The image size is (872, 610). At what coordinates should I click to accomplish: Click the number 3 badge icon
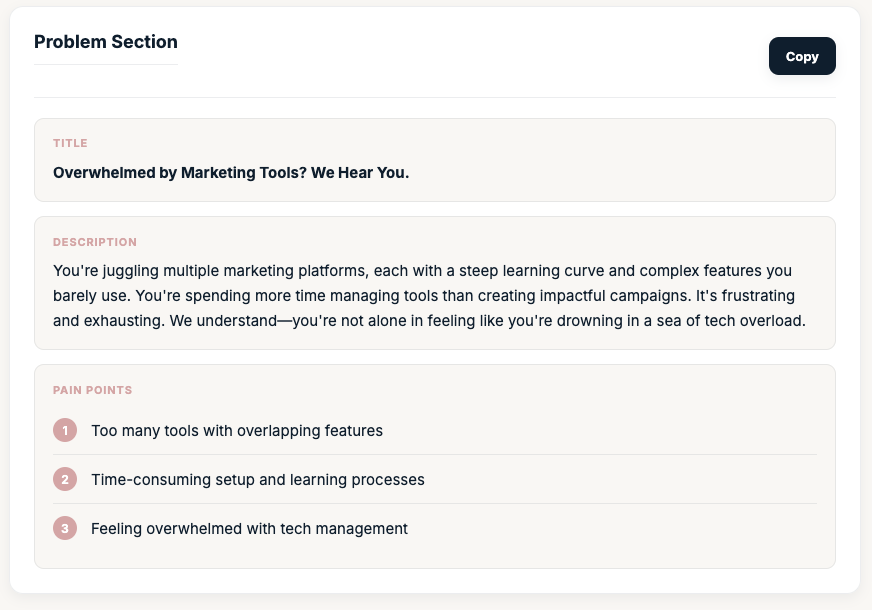pos(65,529)
